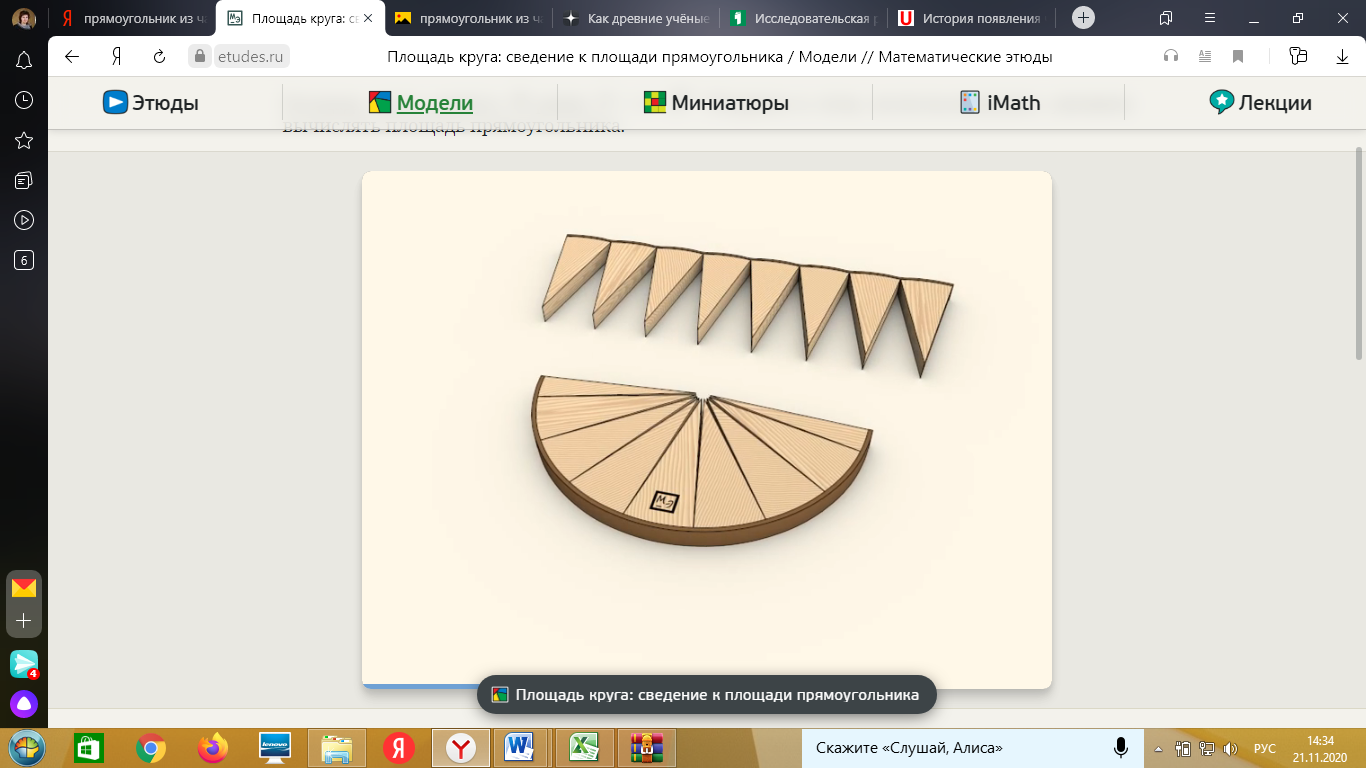Activate the Alice microphone on the taskbar
The image size is (1366, 768).
1121,747
